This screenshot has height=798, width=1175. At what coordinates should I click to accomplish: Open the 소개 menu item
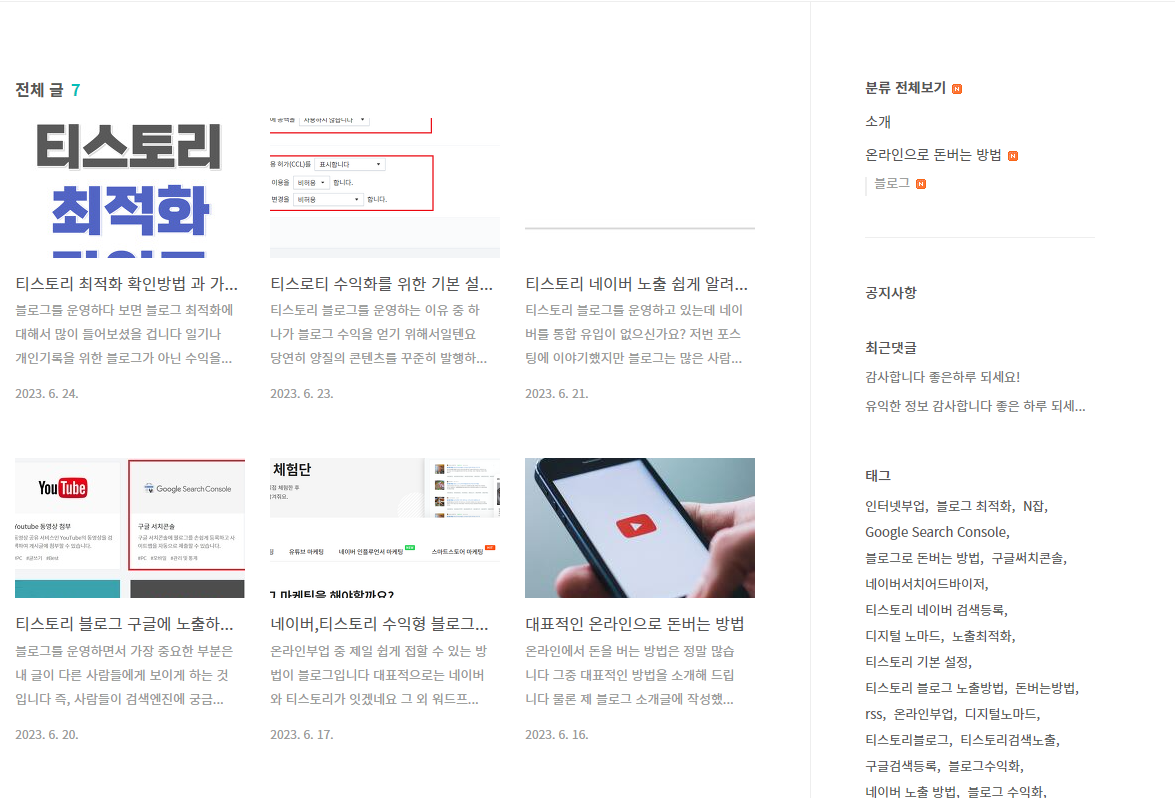point(878,121)
